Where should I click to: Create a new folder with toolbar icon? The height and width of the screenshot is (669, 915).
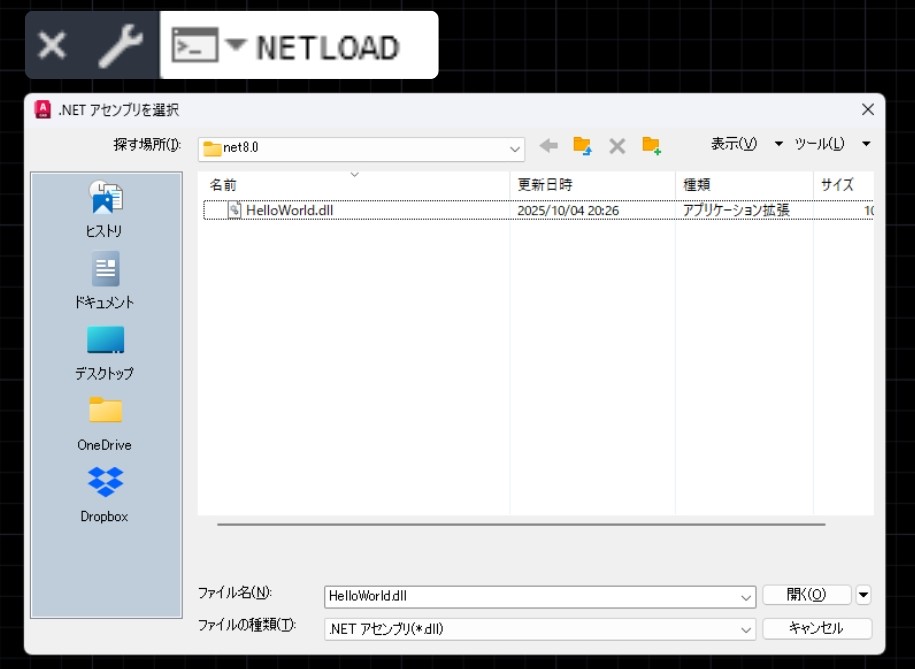coord(652,146)
